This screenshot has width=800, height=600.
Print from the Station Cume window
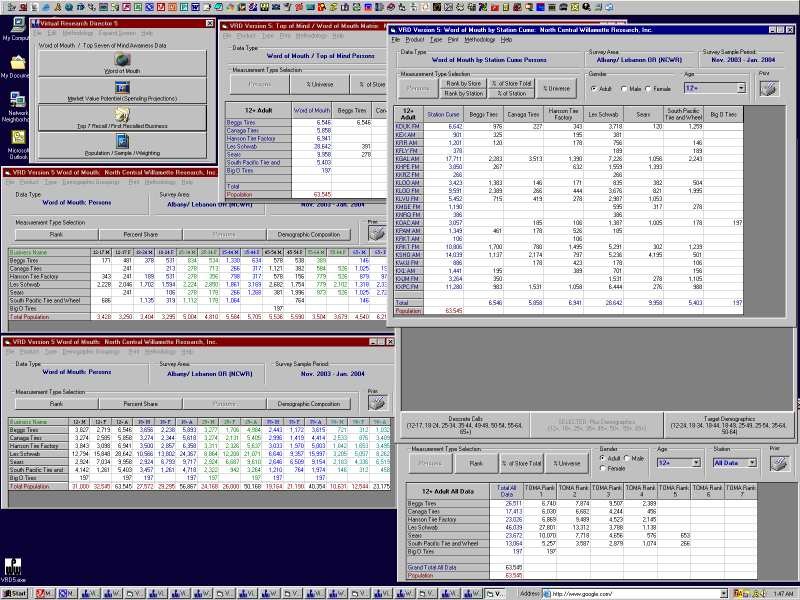769,88
